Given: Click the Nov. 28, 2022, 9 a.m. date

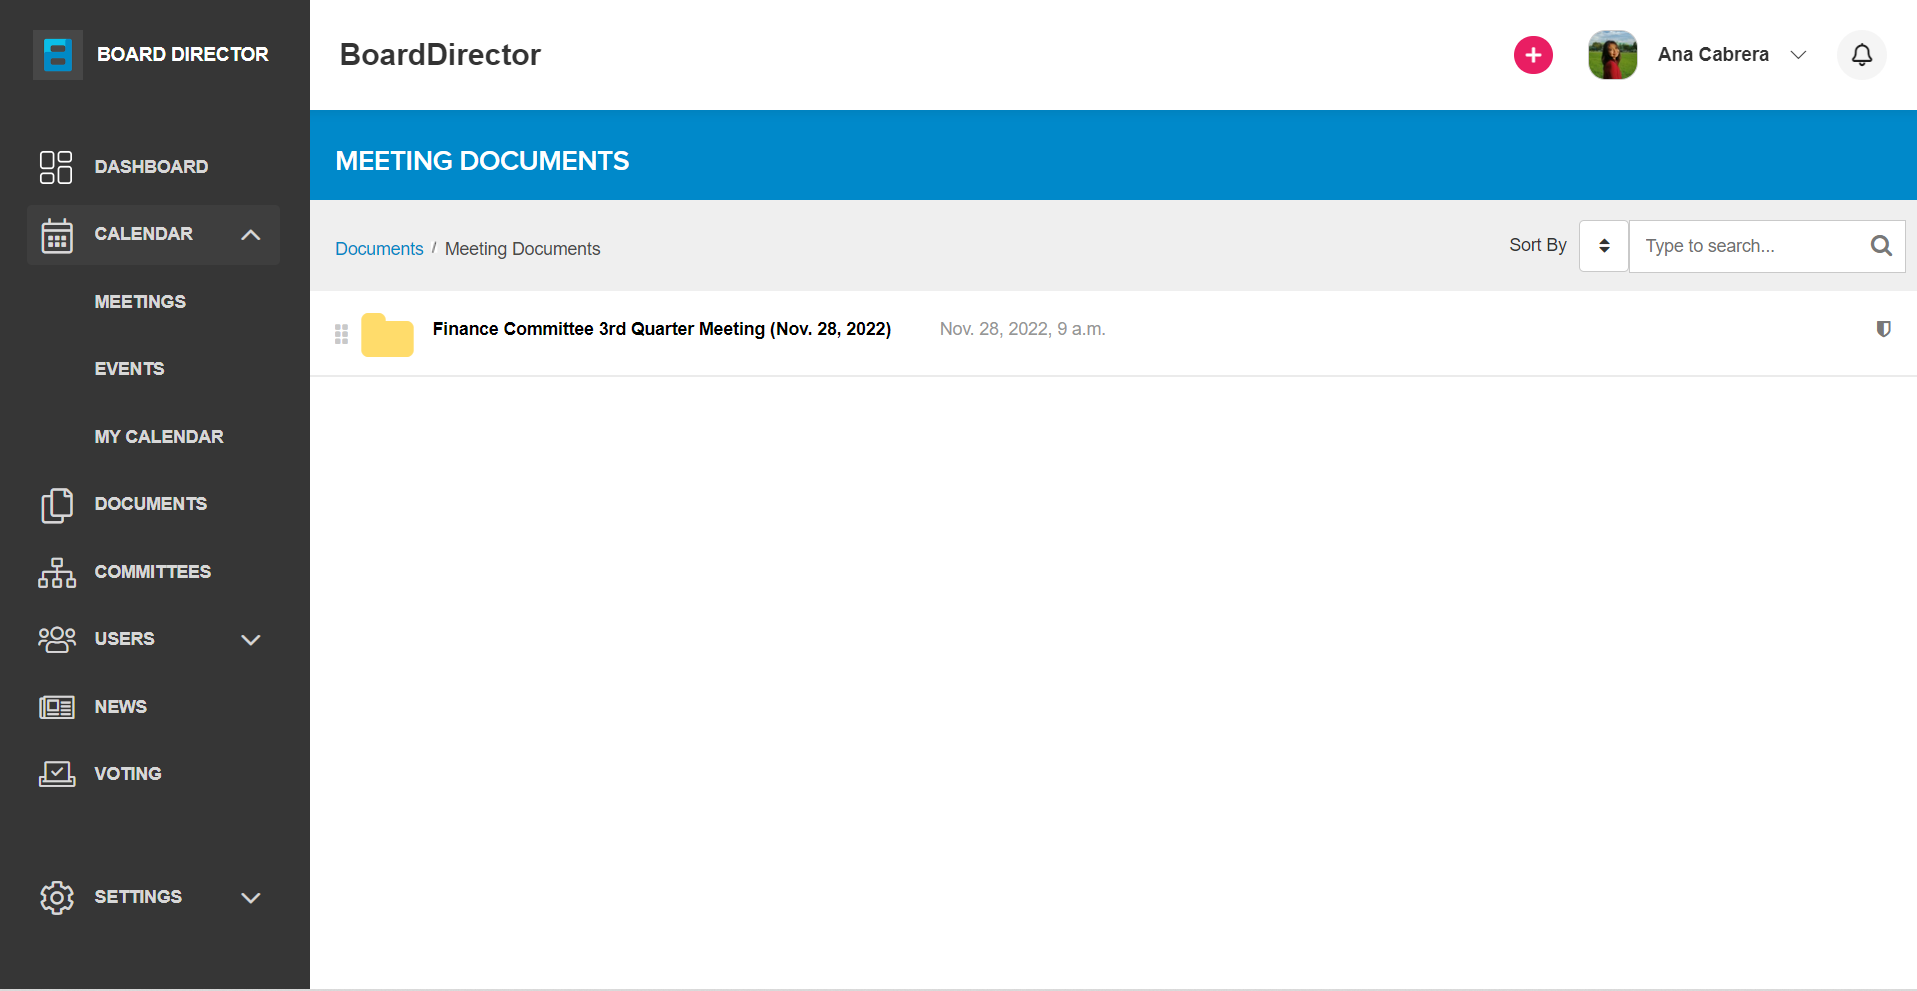Looking at the screenshot, I should (1022, 329).
